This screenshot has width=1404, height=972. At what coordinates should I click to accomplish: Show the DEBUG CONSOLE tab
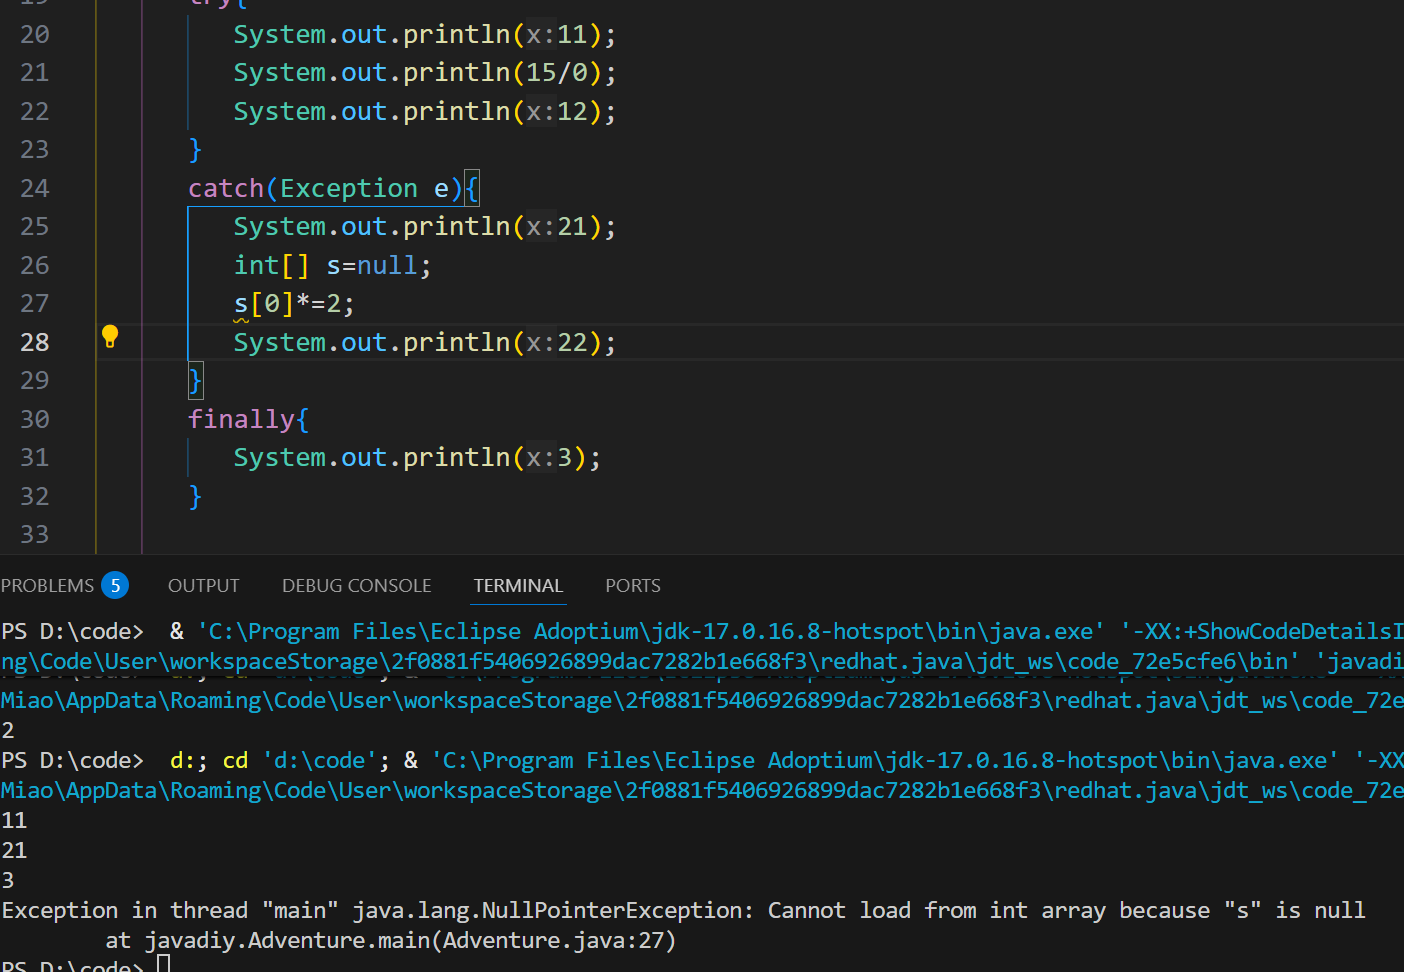click(x=356, y=585)
